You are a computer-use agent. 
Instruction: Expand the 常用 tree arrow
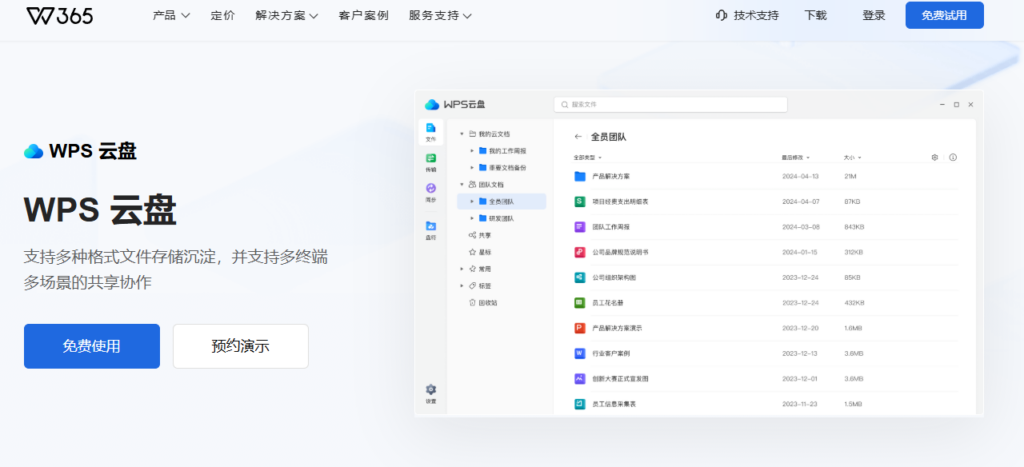pos(462,269)
